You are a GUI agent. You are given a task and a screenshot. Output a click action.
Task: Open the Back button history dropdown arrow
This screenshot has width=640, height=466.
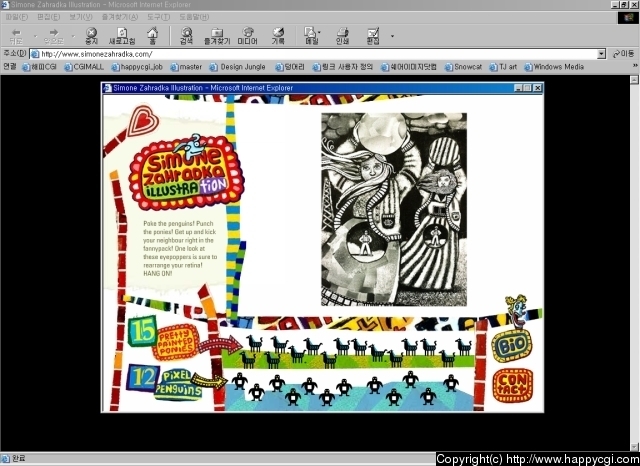35,36
